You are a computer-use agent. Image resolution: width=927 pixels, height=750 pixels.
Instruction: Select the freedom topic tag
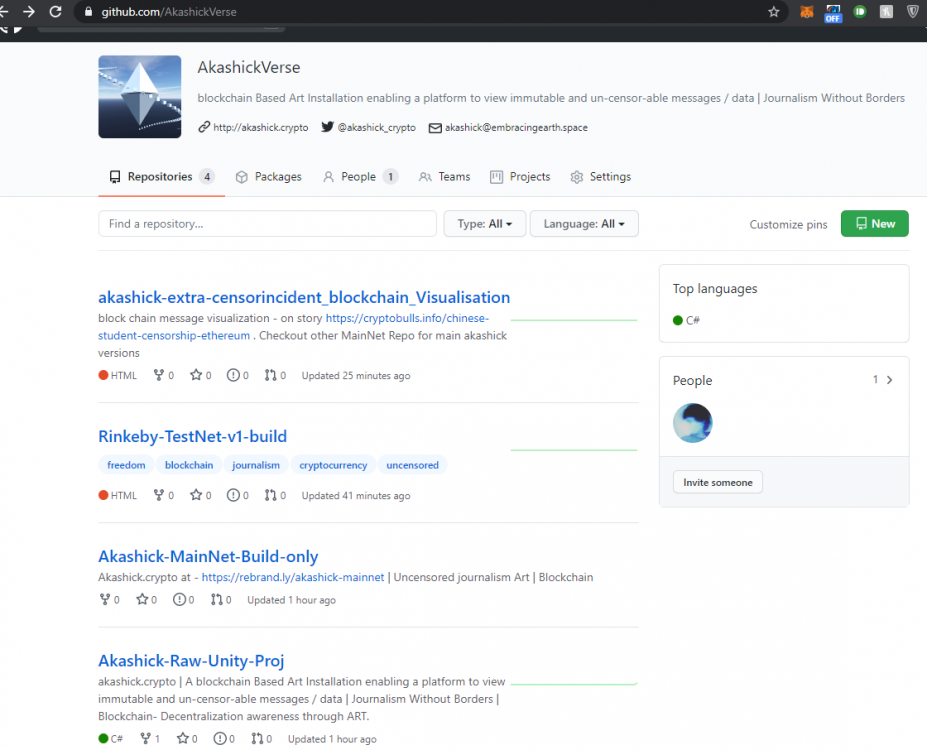click(126, 465)
